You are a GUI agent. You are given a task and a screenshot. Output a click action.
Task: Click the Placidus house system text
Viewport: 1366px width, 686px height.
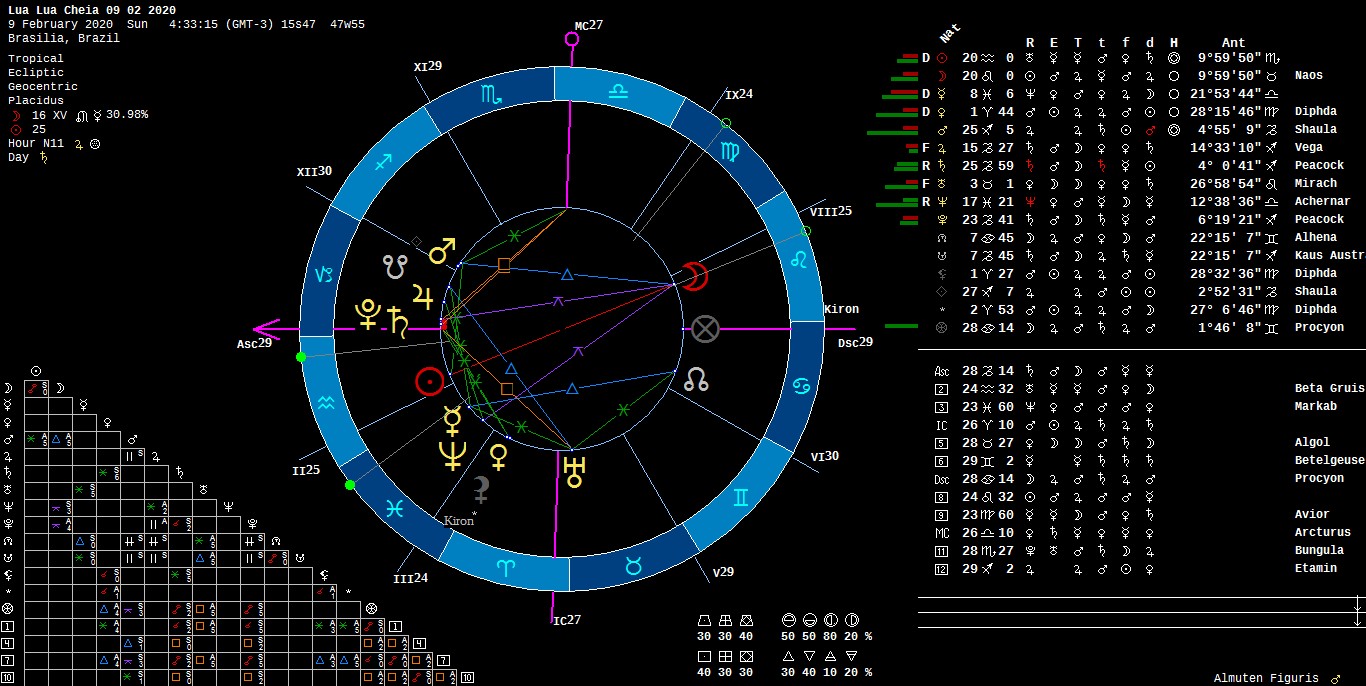(36, 100)
